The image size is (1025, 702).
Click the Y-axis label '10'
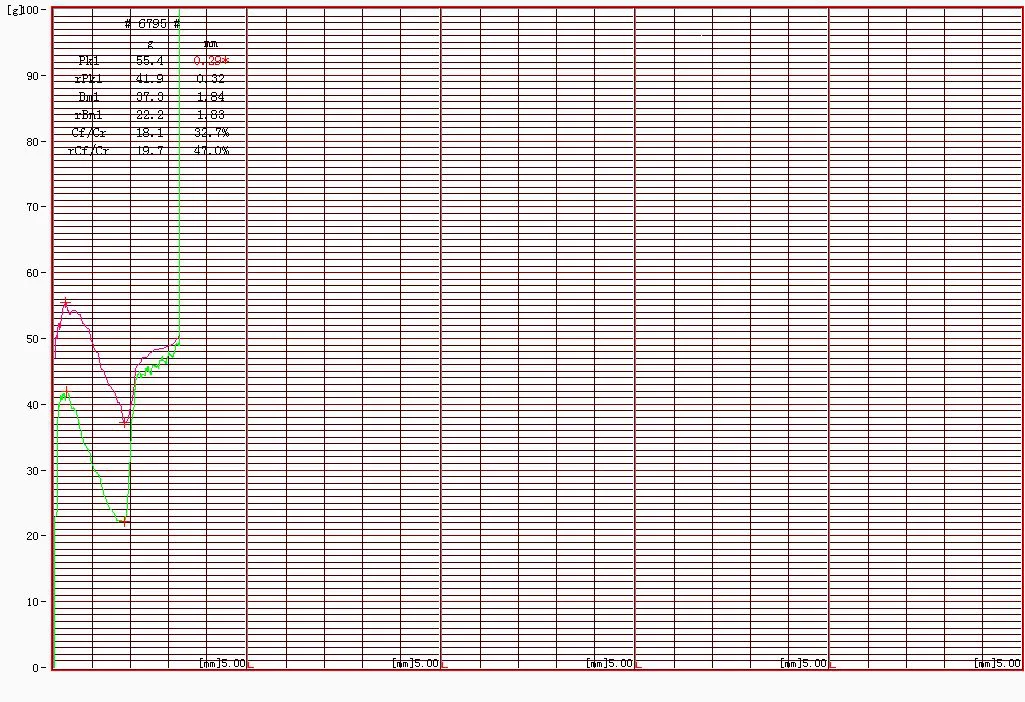point(33,602)
